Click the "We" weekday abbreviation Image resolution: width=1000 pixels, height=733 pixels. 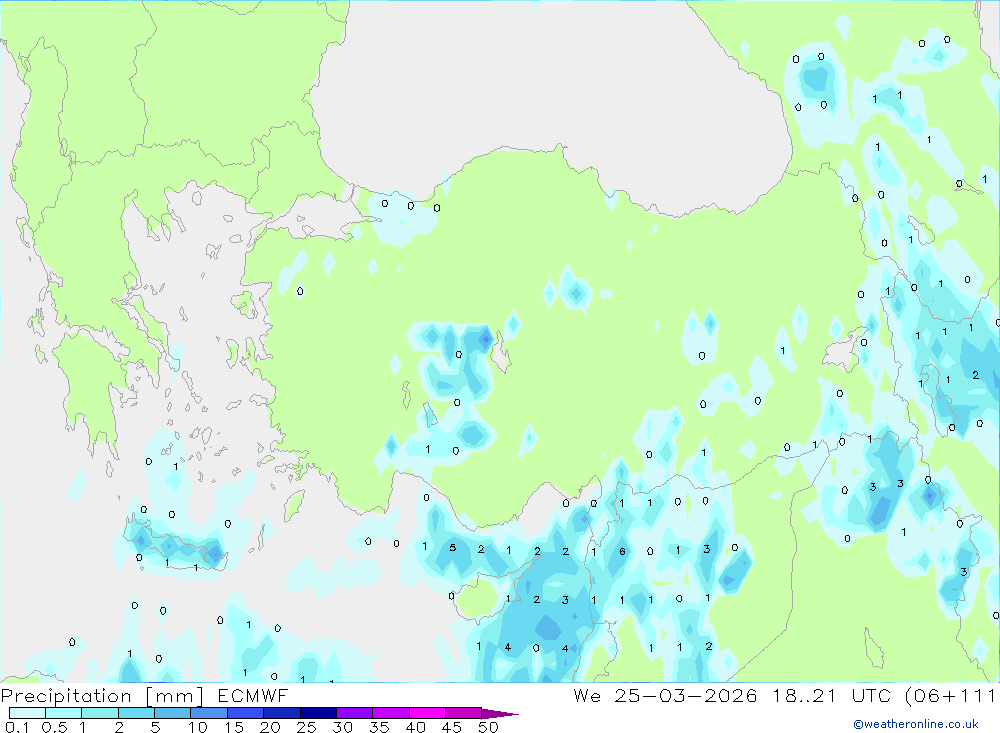[587, 696]
